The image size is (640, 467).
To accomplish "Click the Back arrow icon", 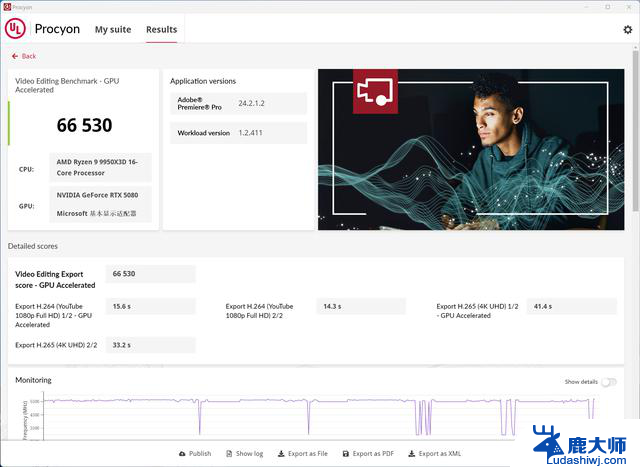I will (x=15, y=56).
